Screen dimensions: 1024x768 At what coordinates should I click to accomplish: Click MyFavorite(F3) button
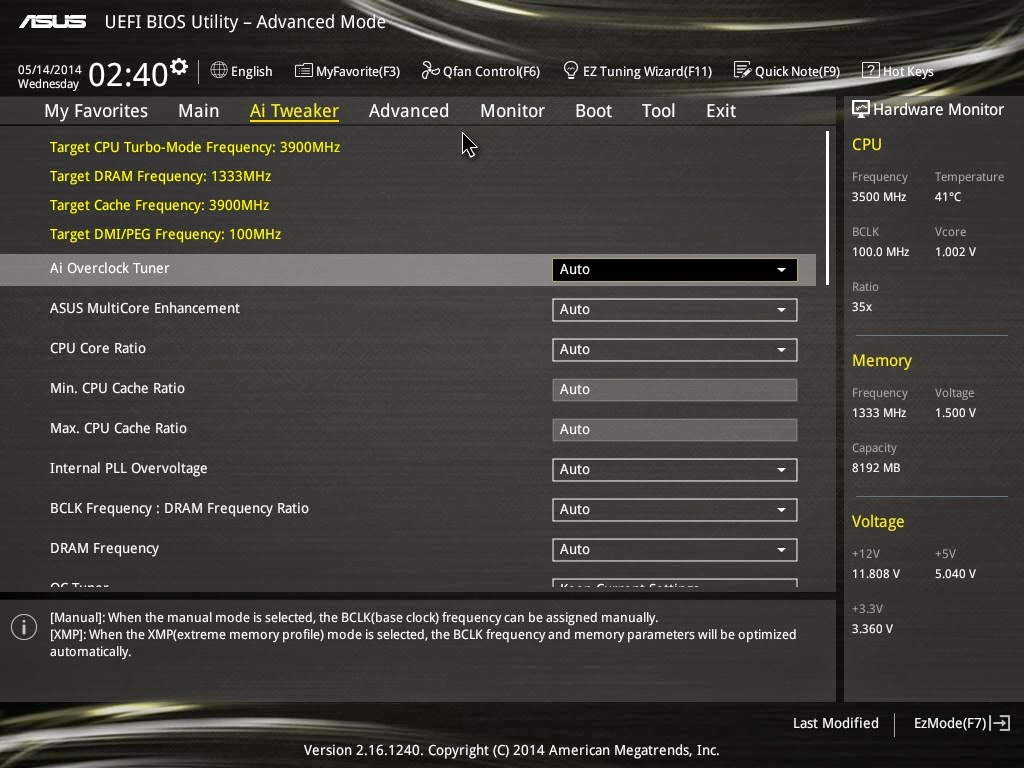(347, 71)
